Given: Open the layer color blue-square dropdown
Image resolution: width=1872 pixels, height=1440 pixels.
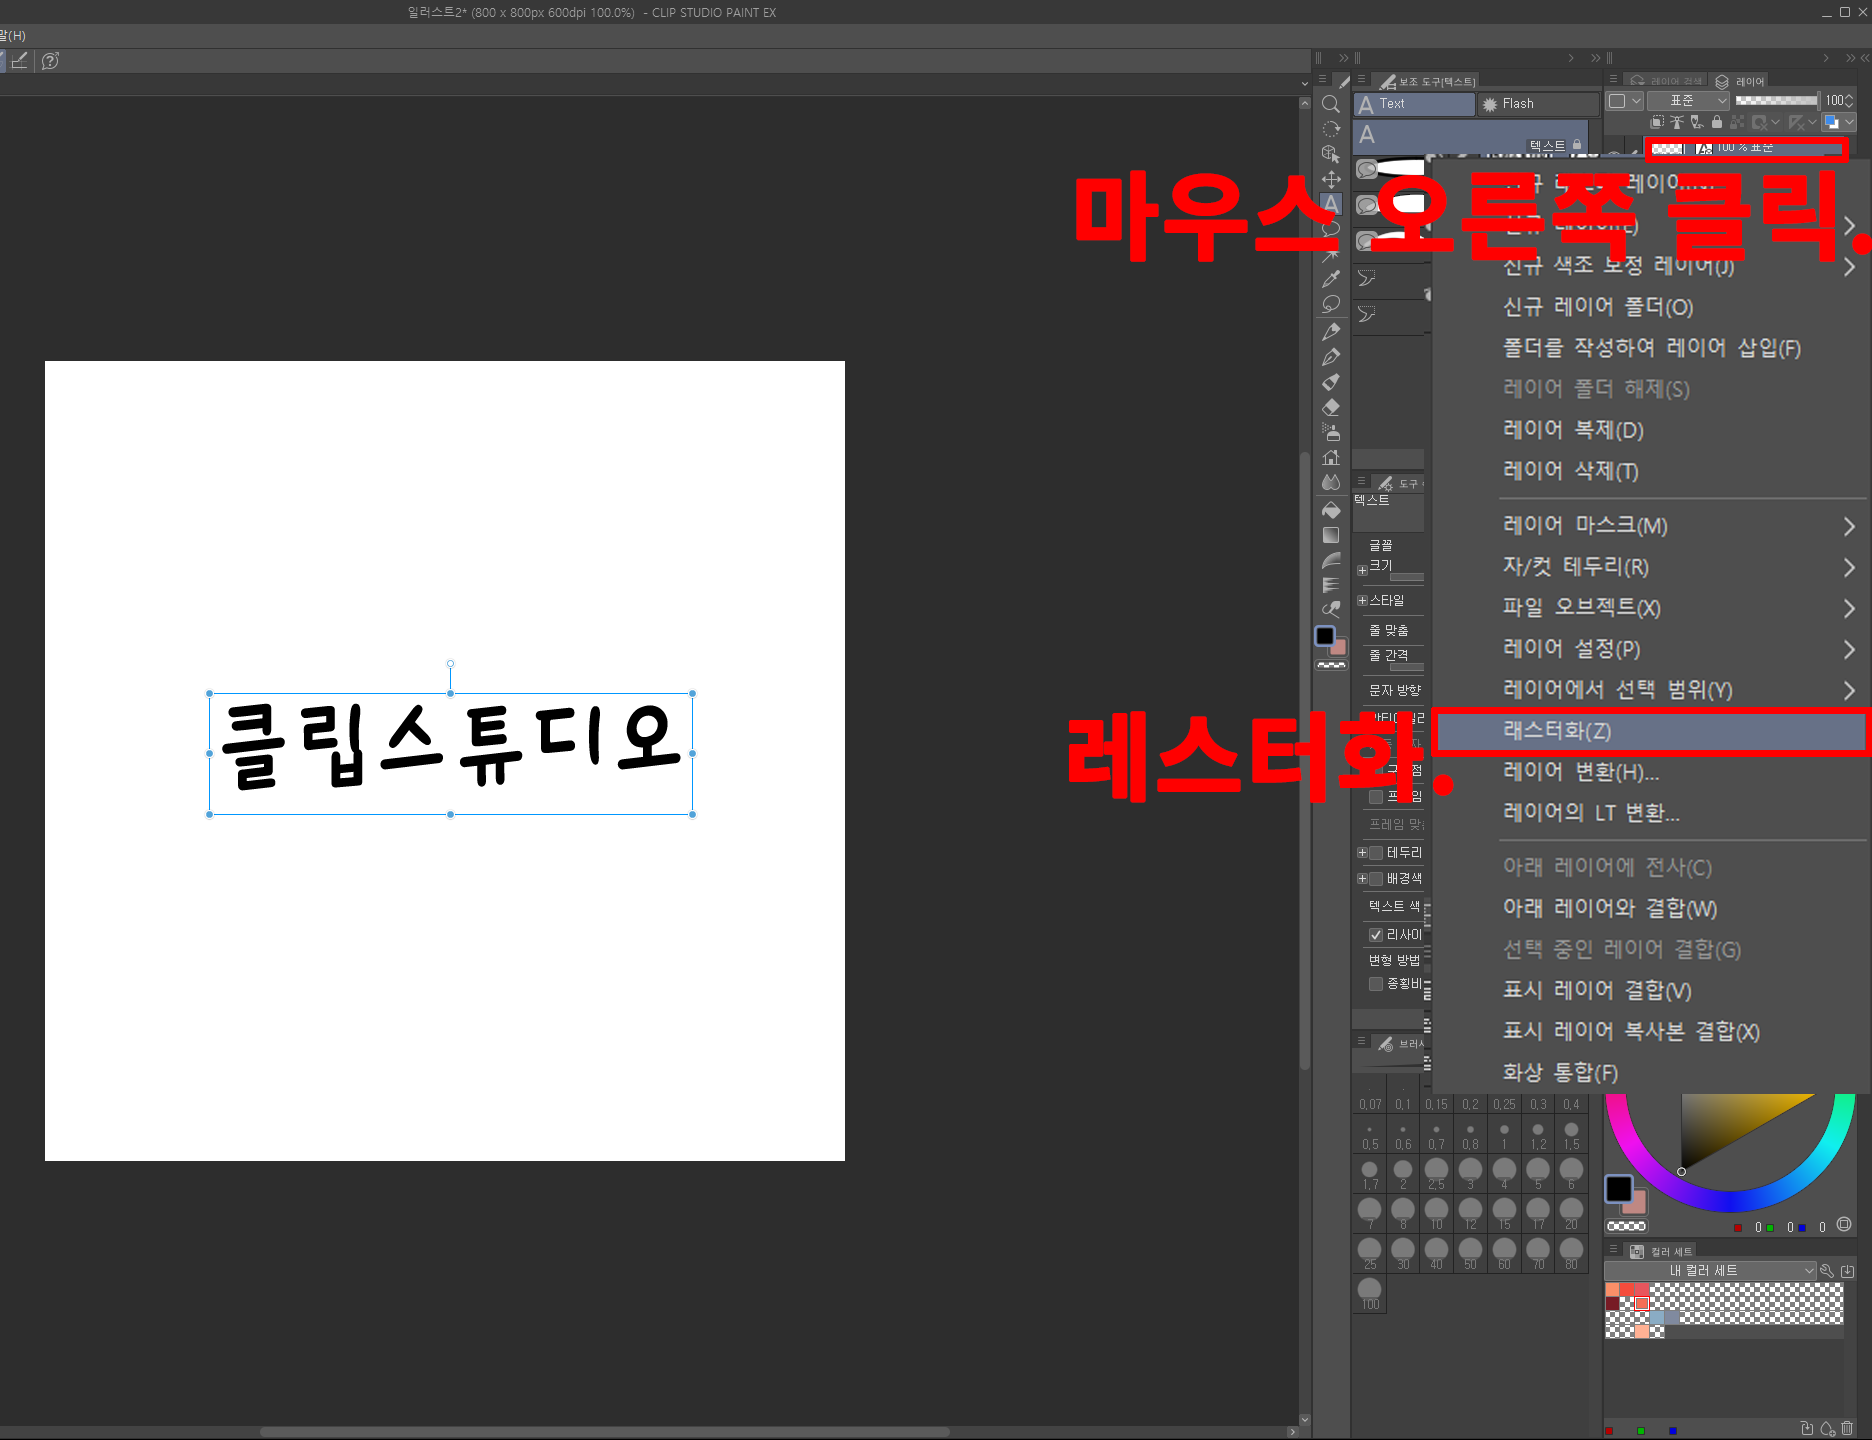Looking at the screenshot, I should point(1838,122).
